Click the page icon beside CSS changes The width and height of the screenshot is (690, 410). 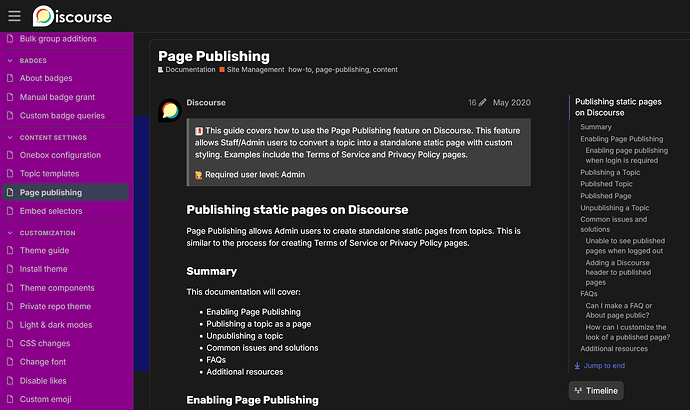10,343
